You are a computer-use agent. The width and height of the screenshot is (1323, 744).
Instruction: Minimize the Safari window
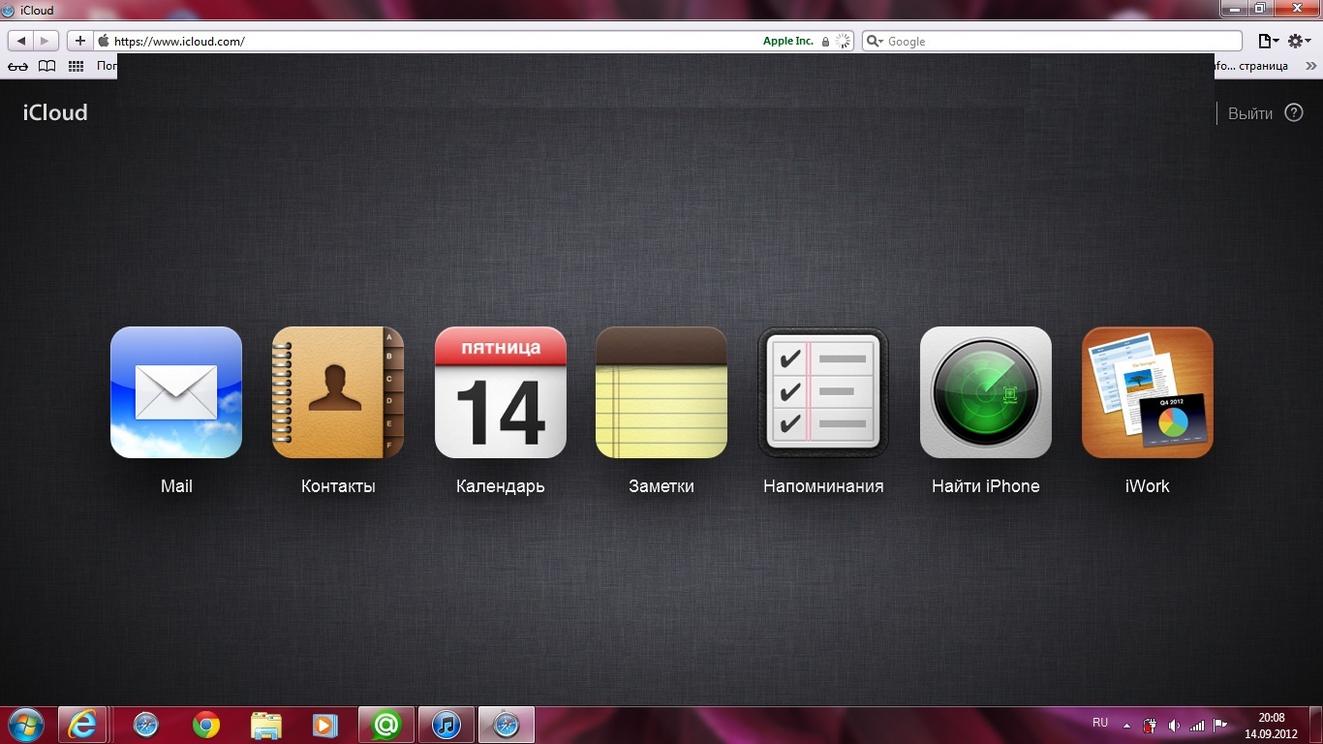[x=1234, y=8]
